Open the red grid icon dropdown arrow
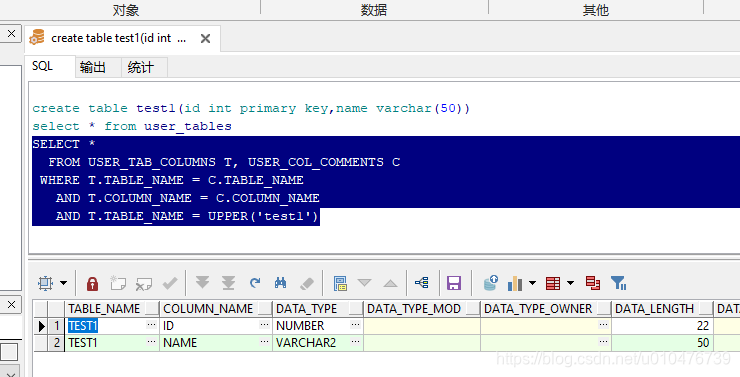 click(570, 283)
